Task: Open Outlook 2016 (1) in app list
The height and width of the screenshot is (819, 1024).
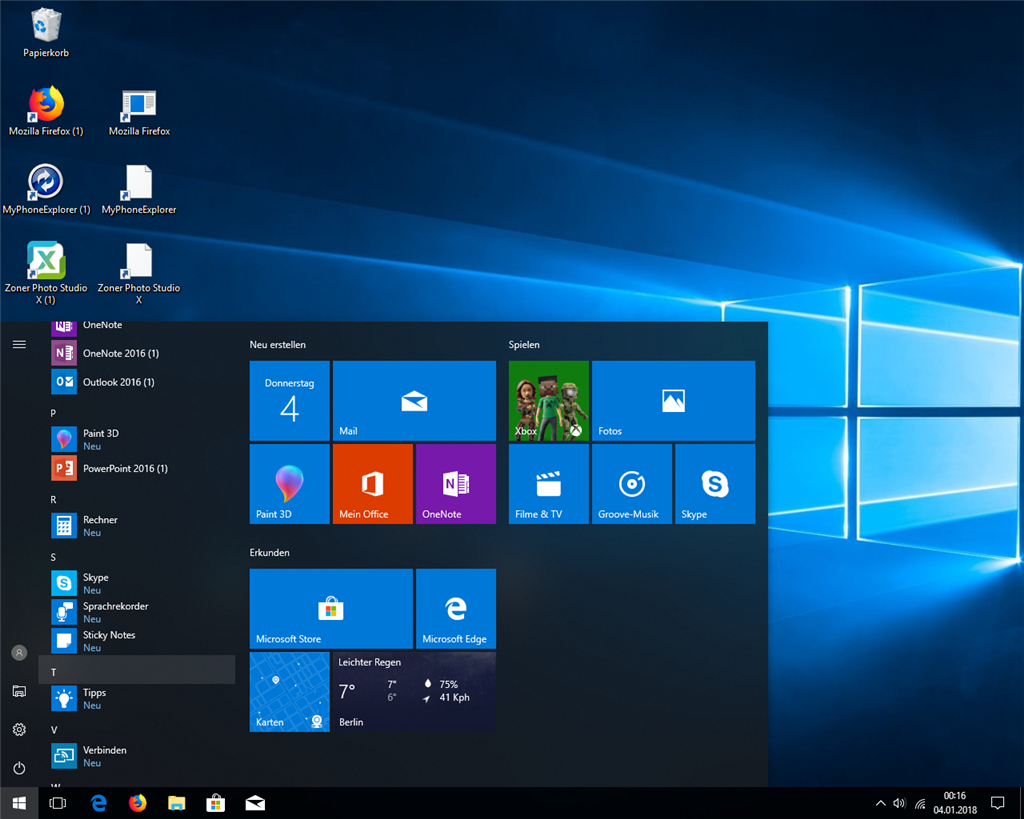Action: [x=137, y=382]
